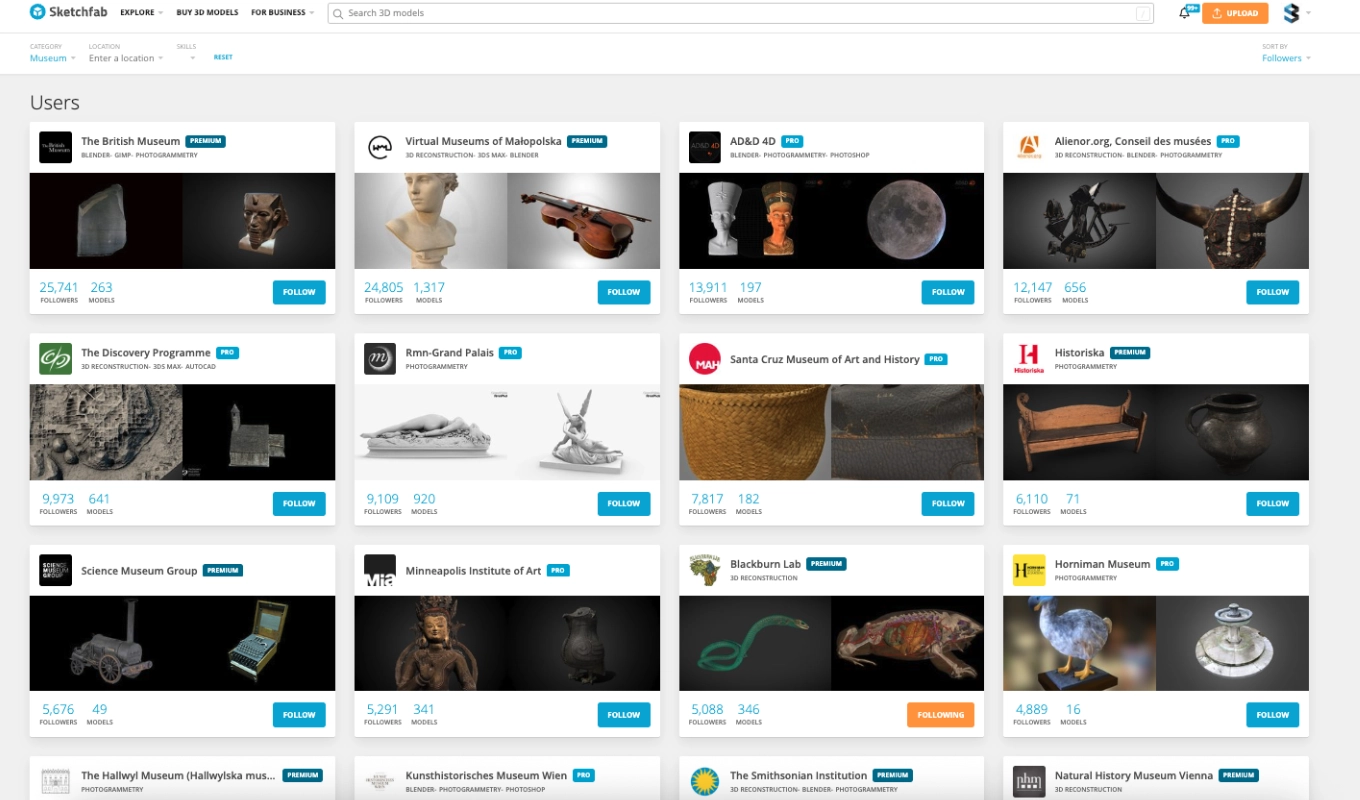Click the PRO badge beside Horniman Museum

1167,564
